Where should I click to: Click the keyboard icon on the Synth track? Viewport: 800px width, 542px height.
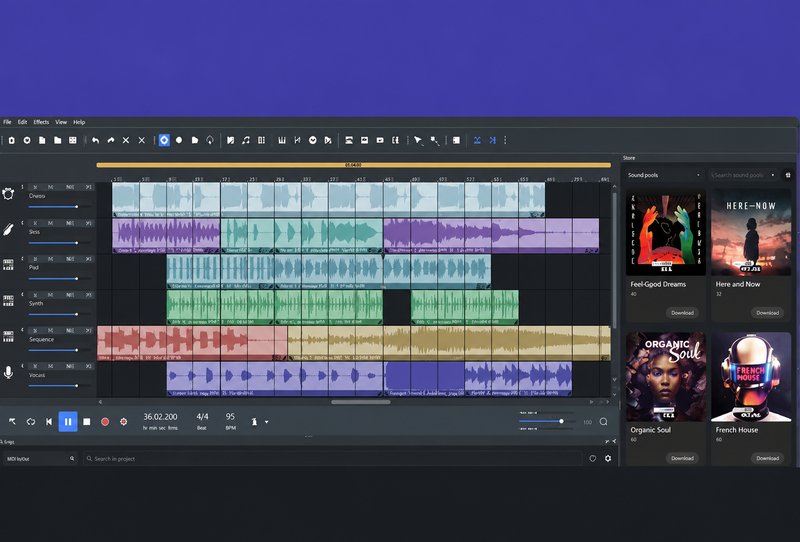[8, 301]
